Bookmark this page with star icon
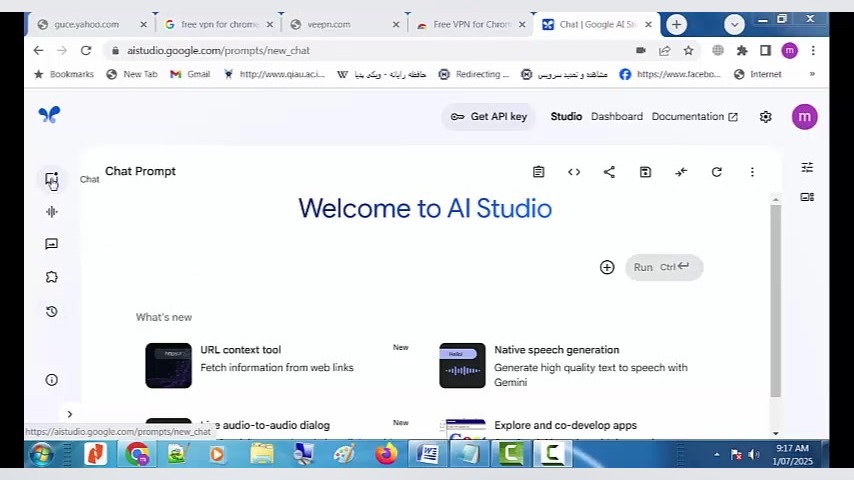 (688, 51)
